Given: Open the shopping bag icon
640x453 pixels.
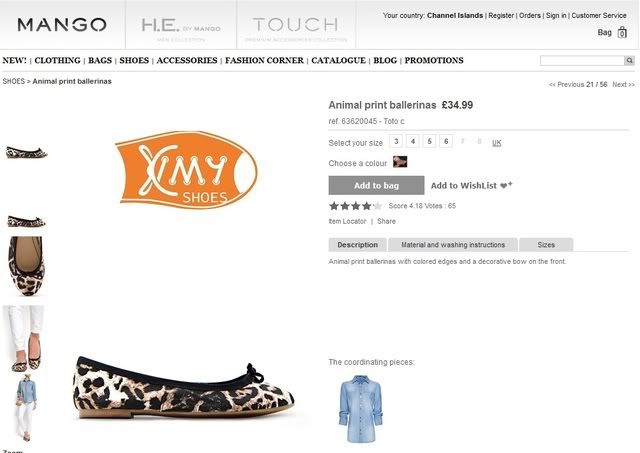Looking at the screenshot, I should click(x=622, y=32).
